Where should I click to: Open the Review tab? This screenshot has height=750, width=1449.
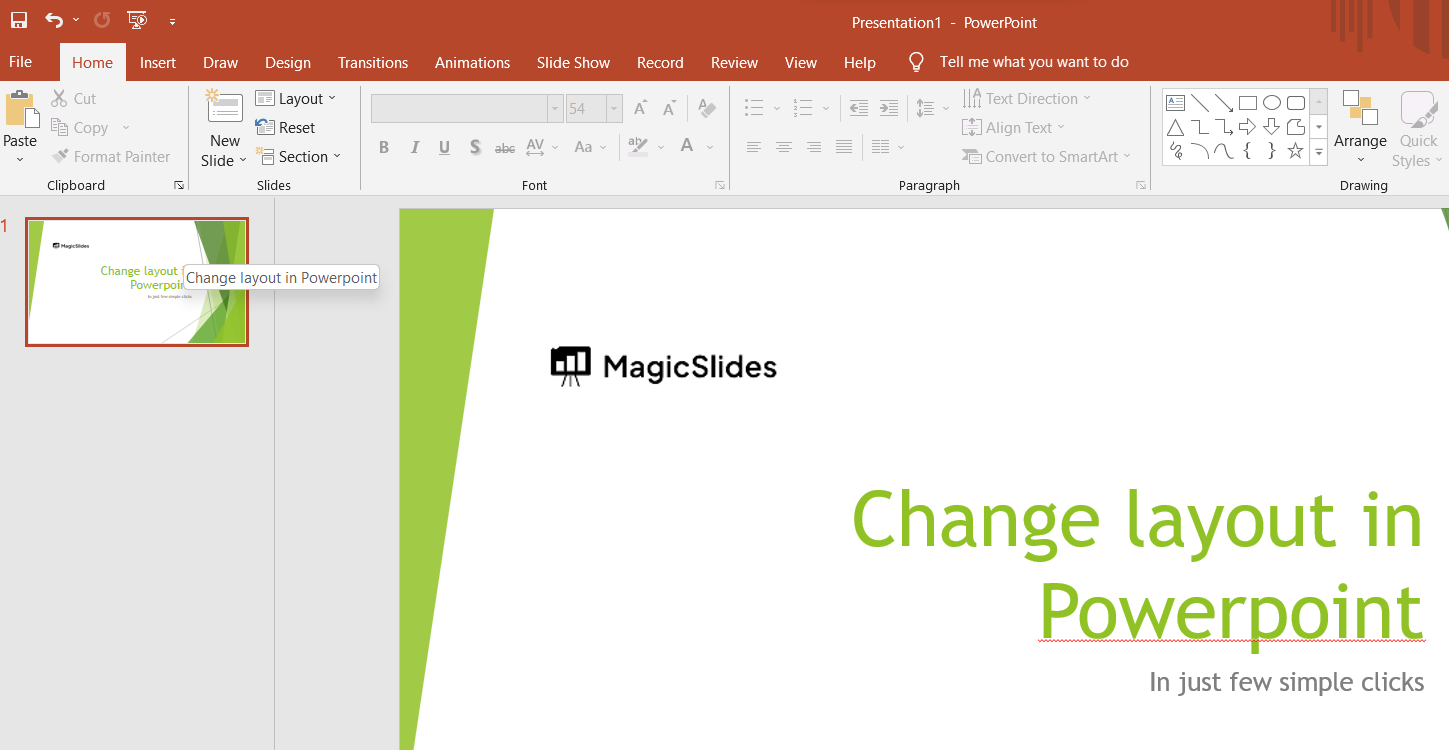tap(734, 62)
